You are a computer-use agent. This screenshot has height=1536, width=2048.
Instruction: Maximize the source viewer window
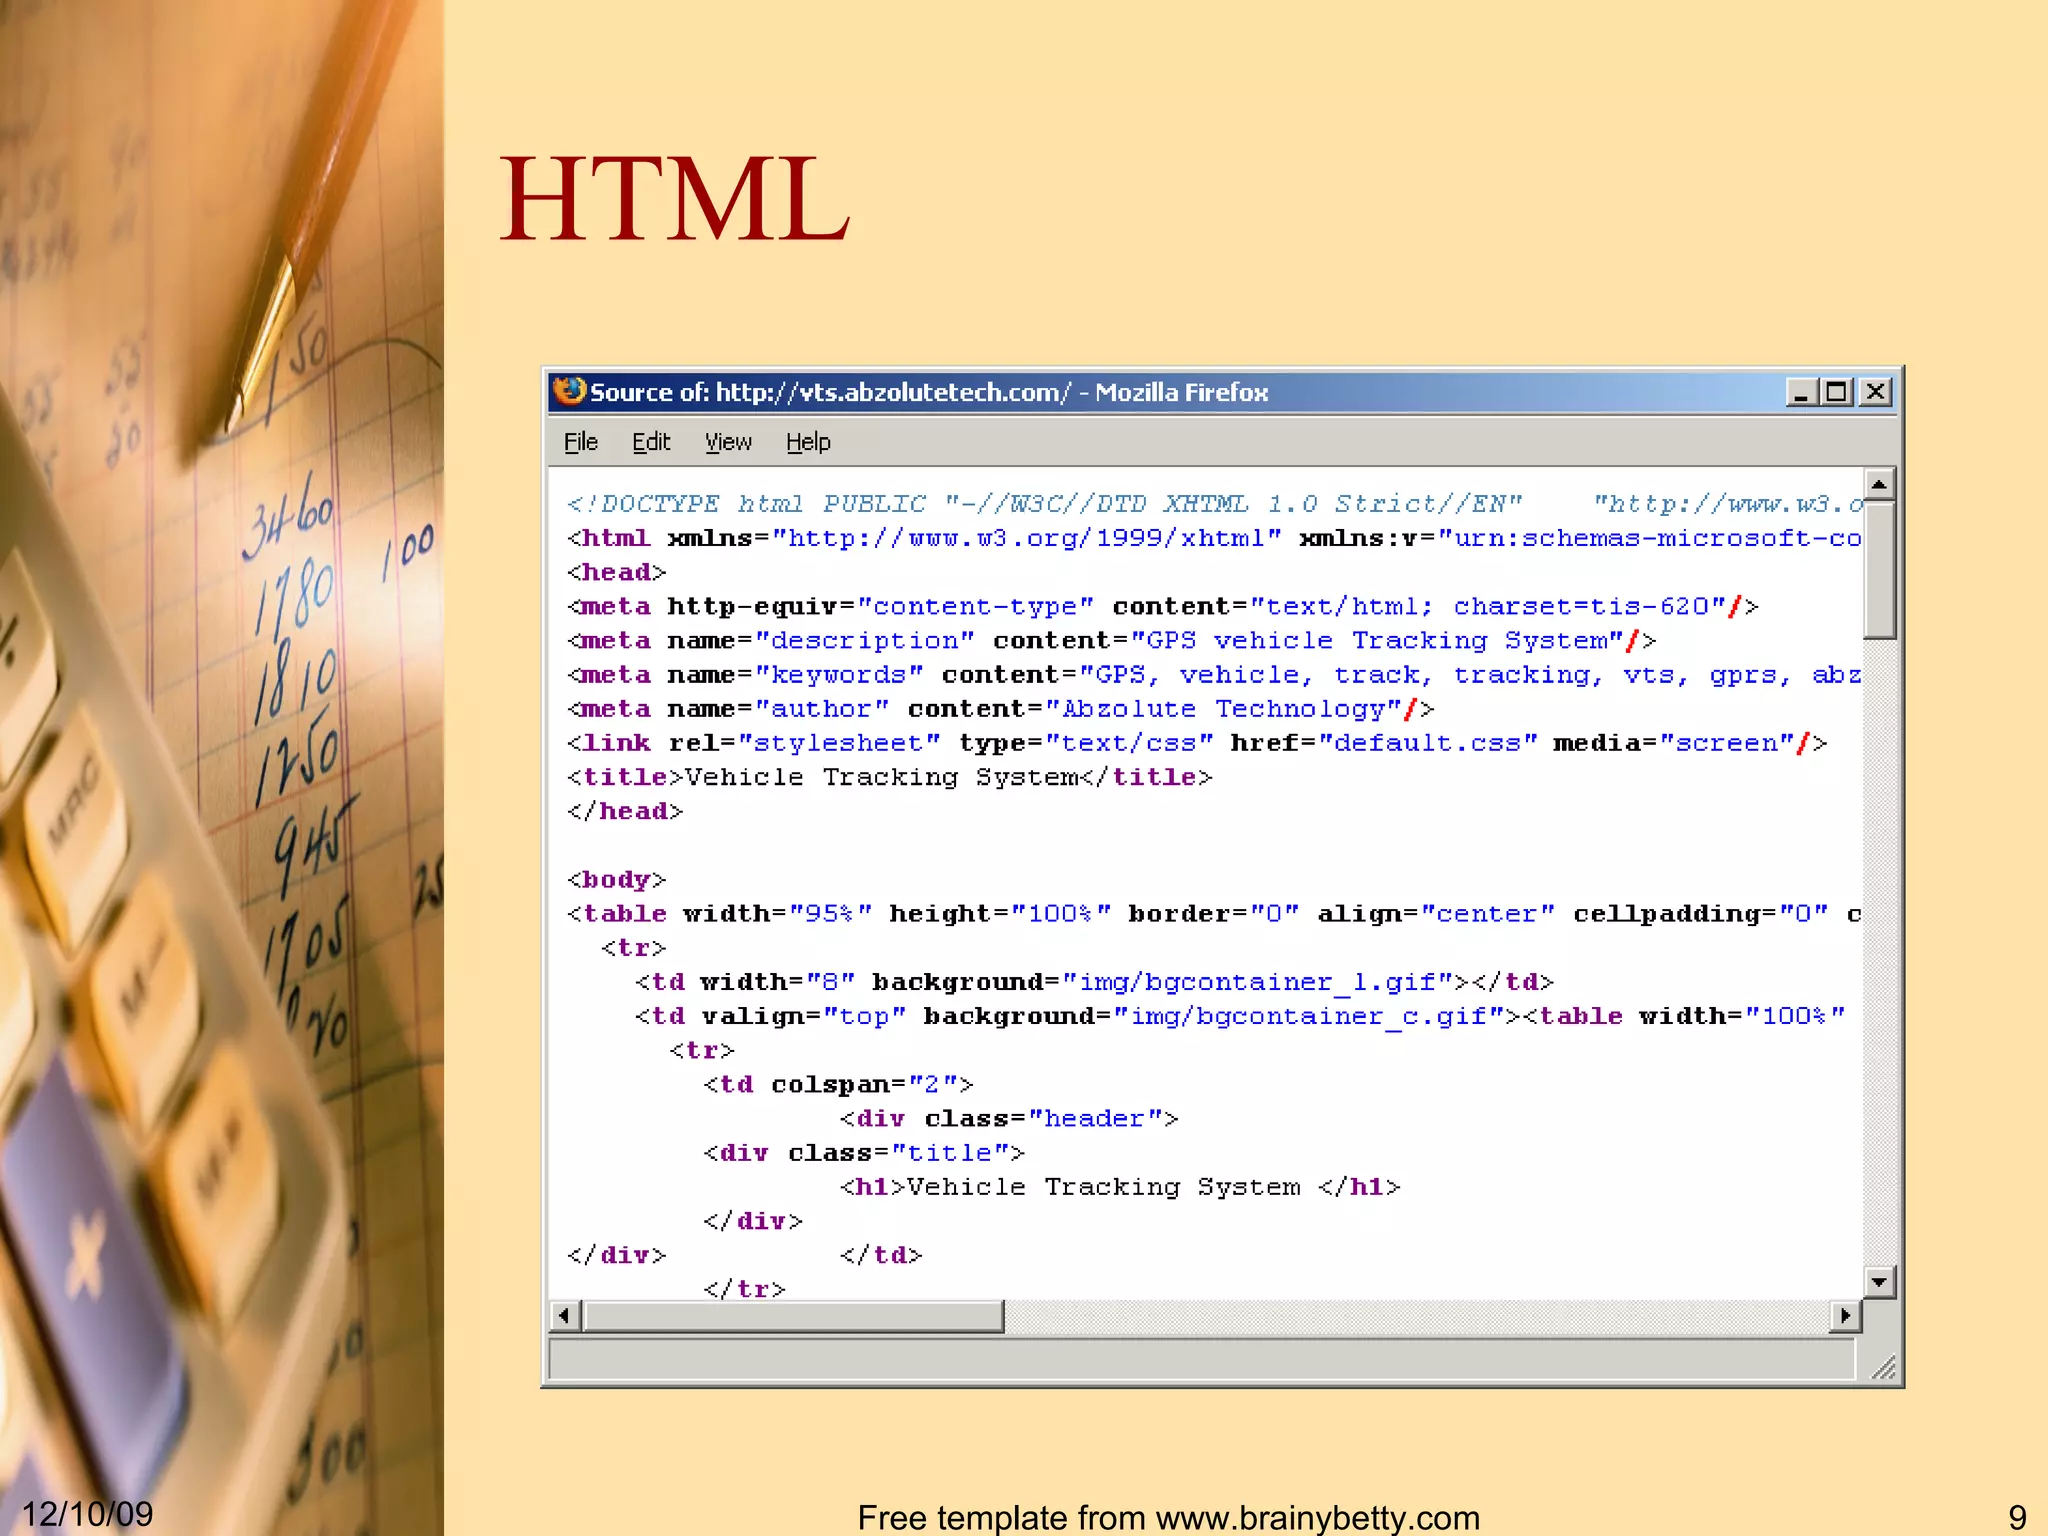(1837, 392)
